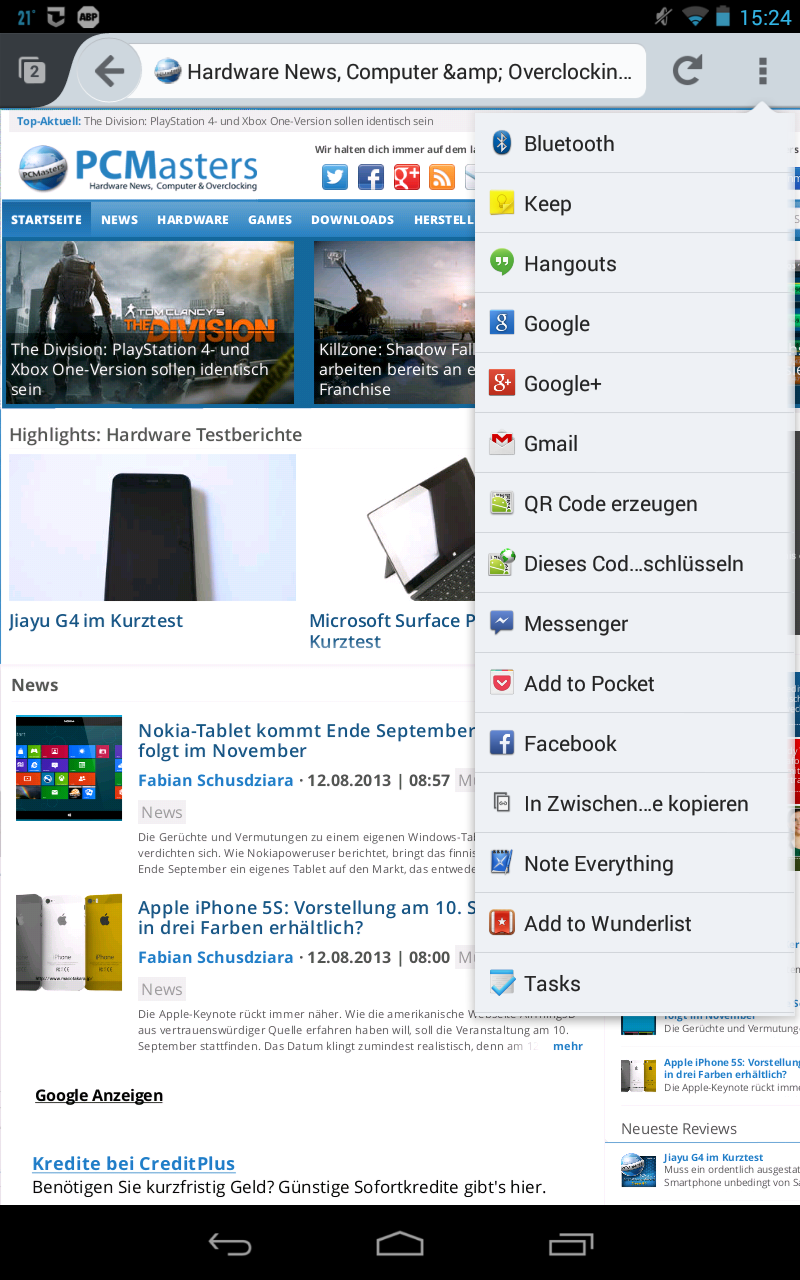Open Nokia-Tablet news headline
The width and height of the screenshot is (800, 1280).
[306, 741]
